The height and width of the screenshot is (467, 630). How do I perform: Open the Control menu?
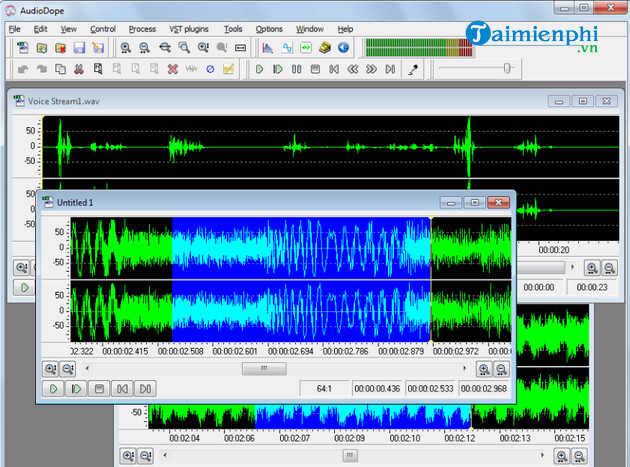[x=103, y=29]
